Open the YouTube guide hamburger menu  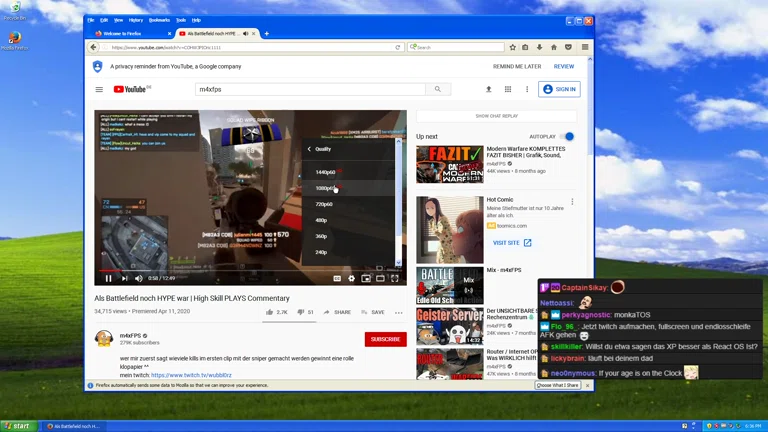pyautogui.click(x=99, y=89)
